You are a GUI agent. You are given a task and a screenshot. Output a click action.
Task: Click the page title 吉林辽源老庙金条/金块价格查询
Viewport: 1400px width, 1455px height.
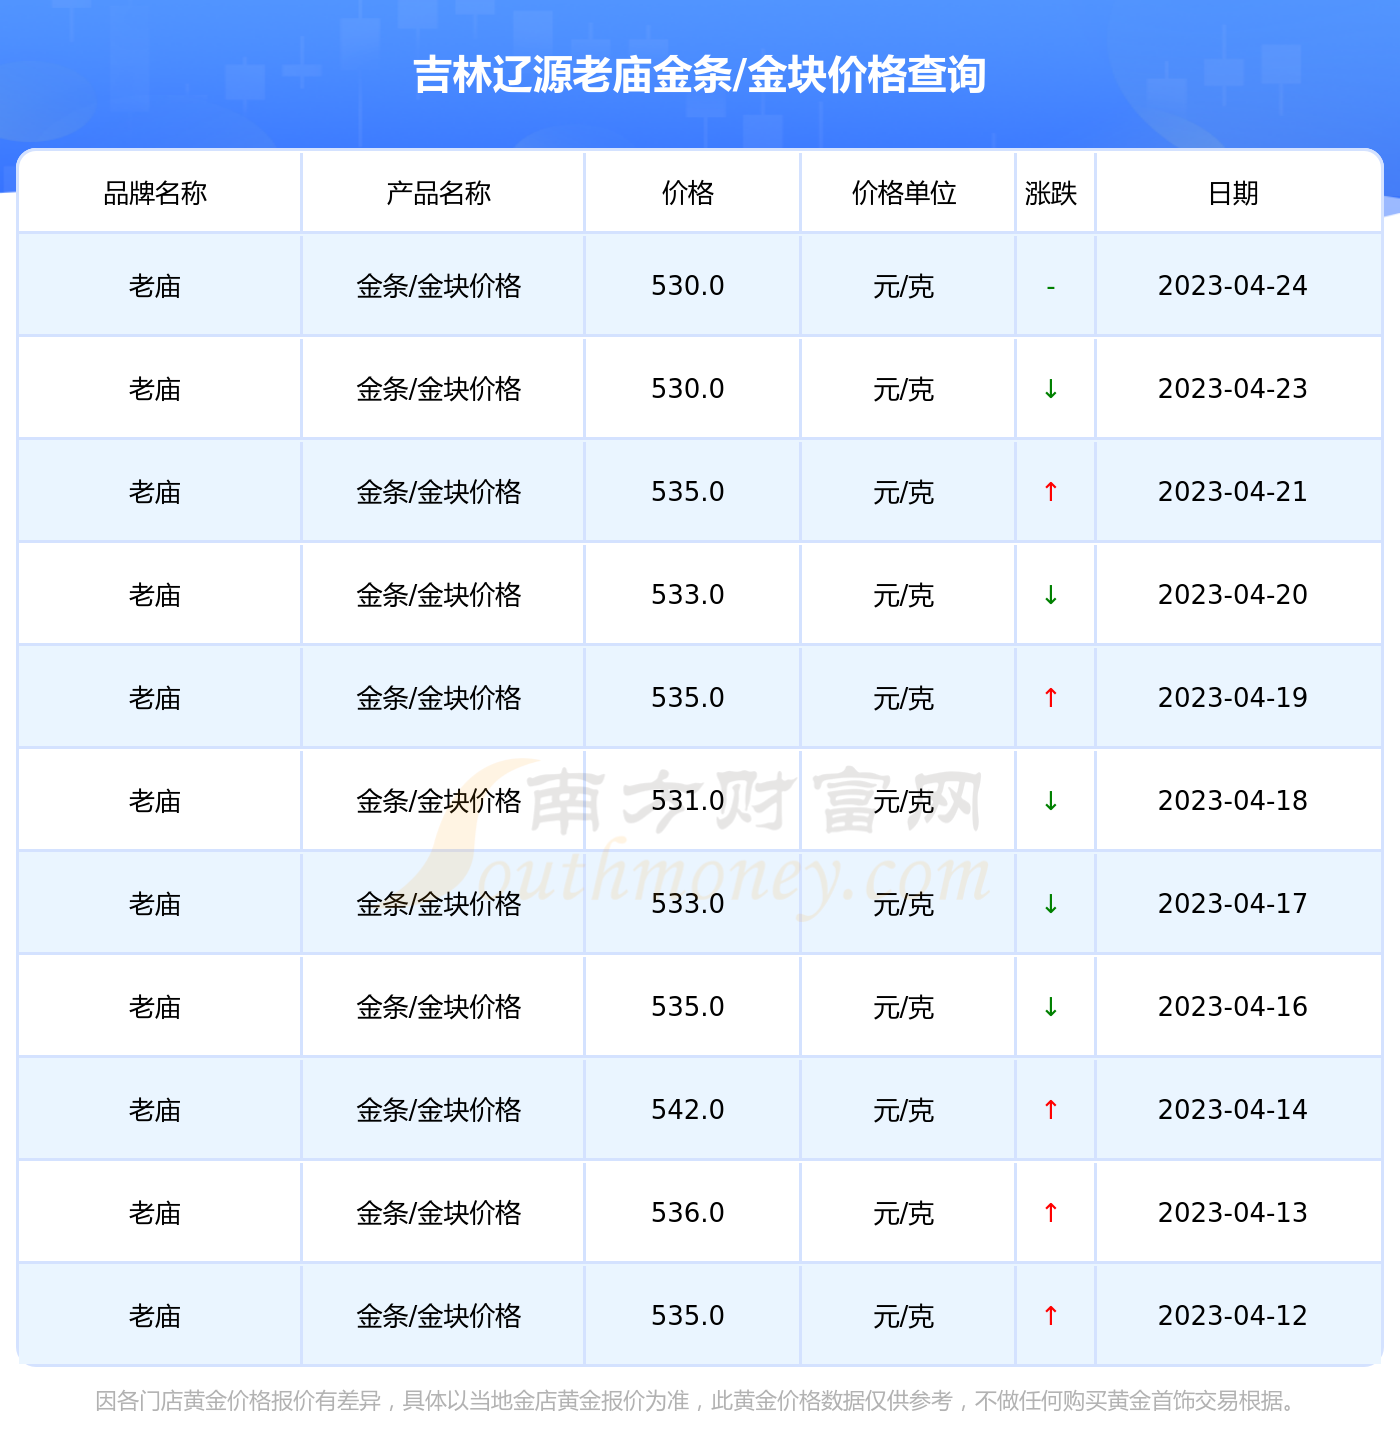699,75
